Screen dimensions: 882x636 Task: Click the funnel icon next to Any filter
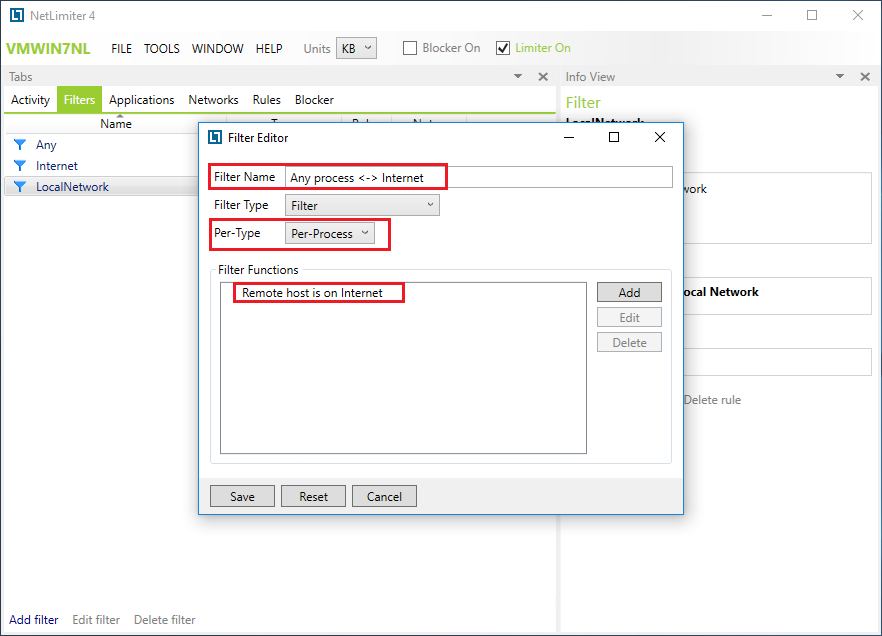coord(19,145)
